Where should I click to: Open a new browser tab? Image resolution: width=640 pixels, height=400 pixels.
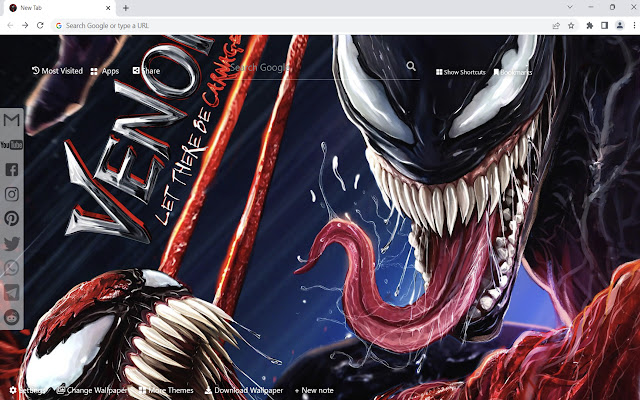click(x=126, y=8)
